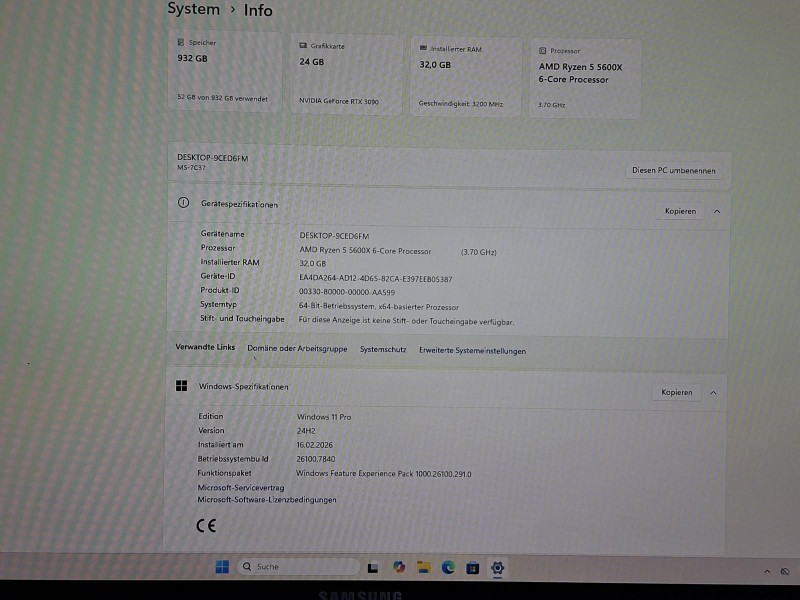
Task: Launch Copilot from the taskbar
Action: click(x=399, y=567)
